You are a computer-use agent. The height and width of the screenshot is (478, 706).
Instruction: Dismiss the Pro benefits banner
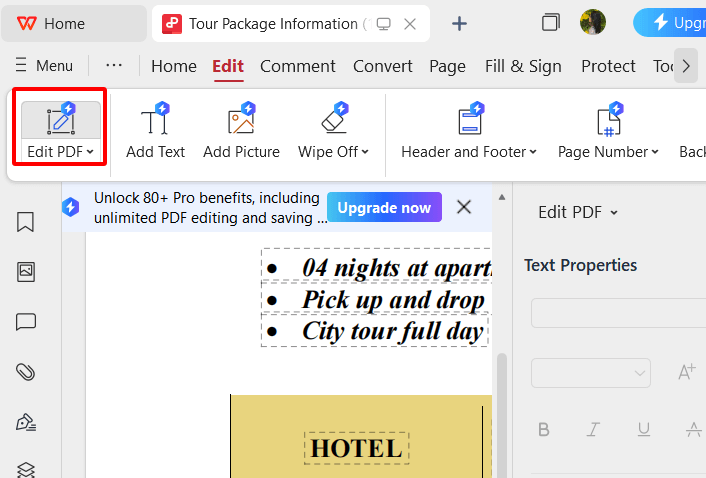(464, 207)
